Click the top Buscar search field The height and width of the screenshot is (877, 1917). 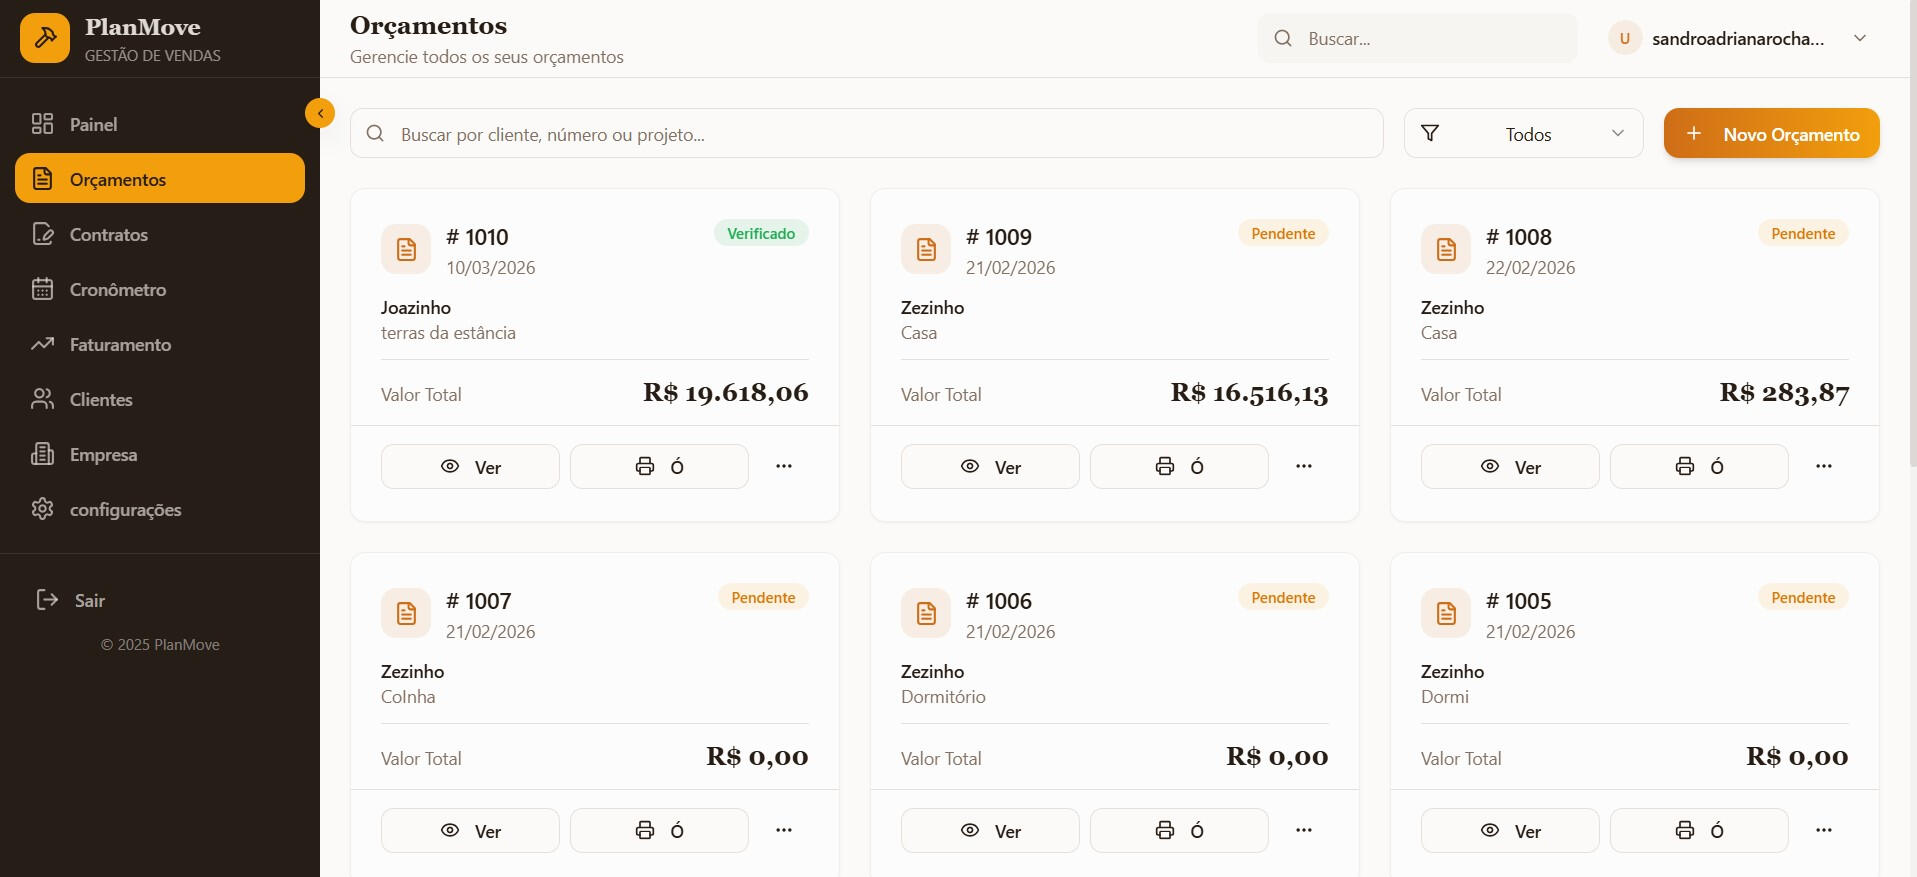point(1430,39)
